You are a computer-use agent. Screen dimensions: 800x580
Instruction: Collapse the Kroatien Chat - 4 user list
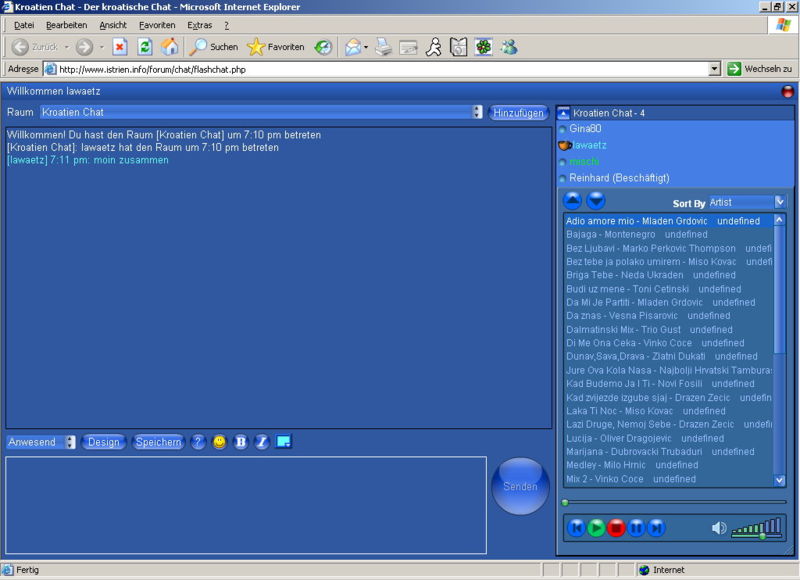(563, 113)
